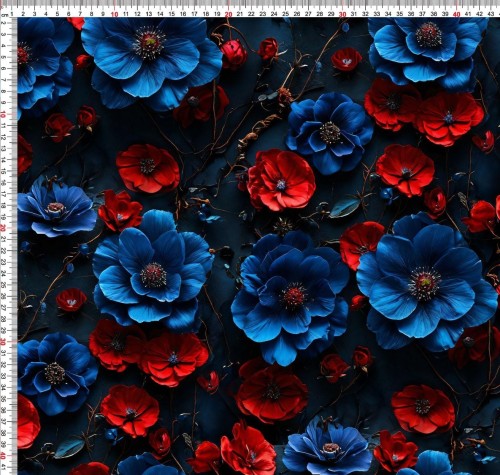Click the red 40 on the left ruler
Image resolution: width=500 pixels, height=475 pixels.
[3, 456]
